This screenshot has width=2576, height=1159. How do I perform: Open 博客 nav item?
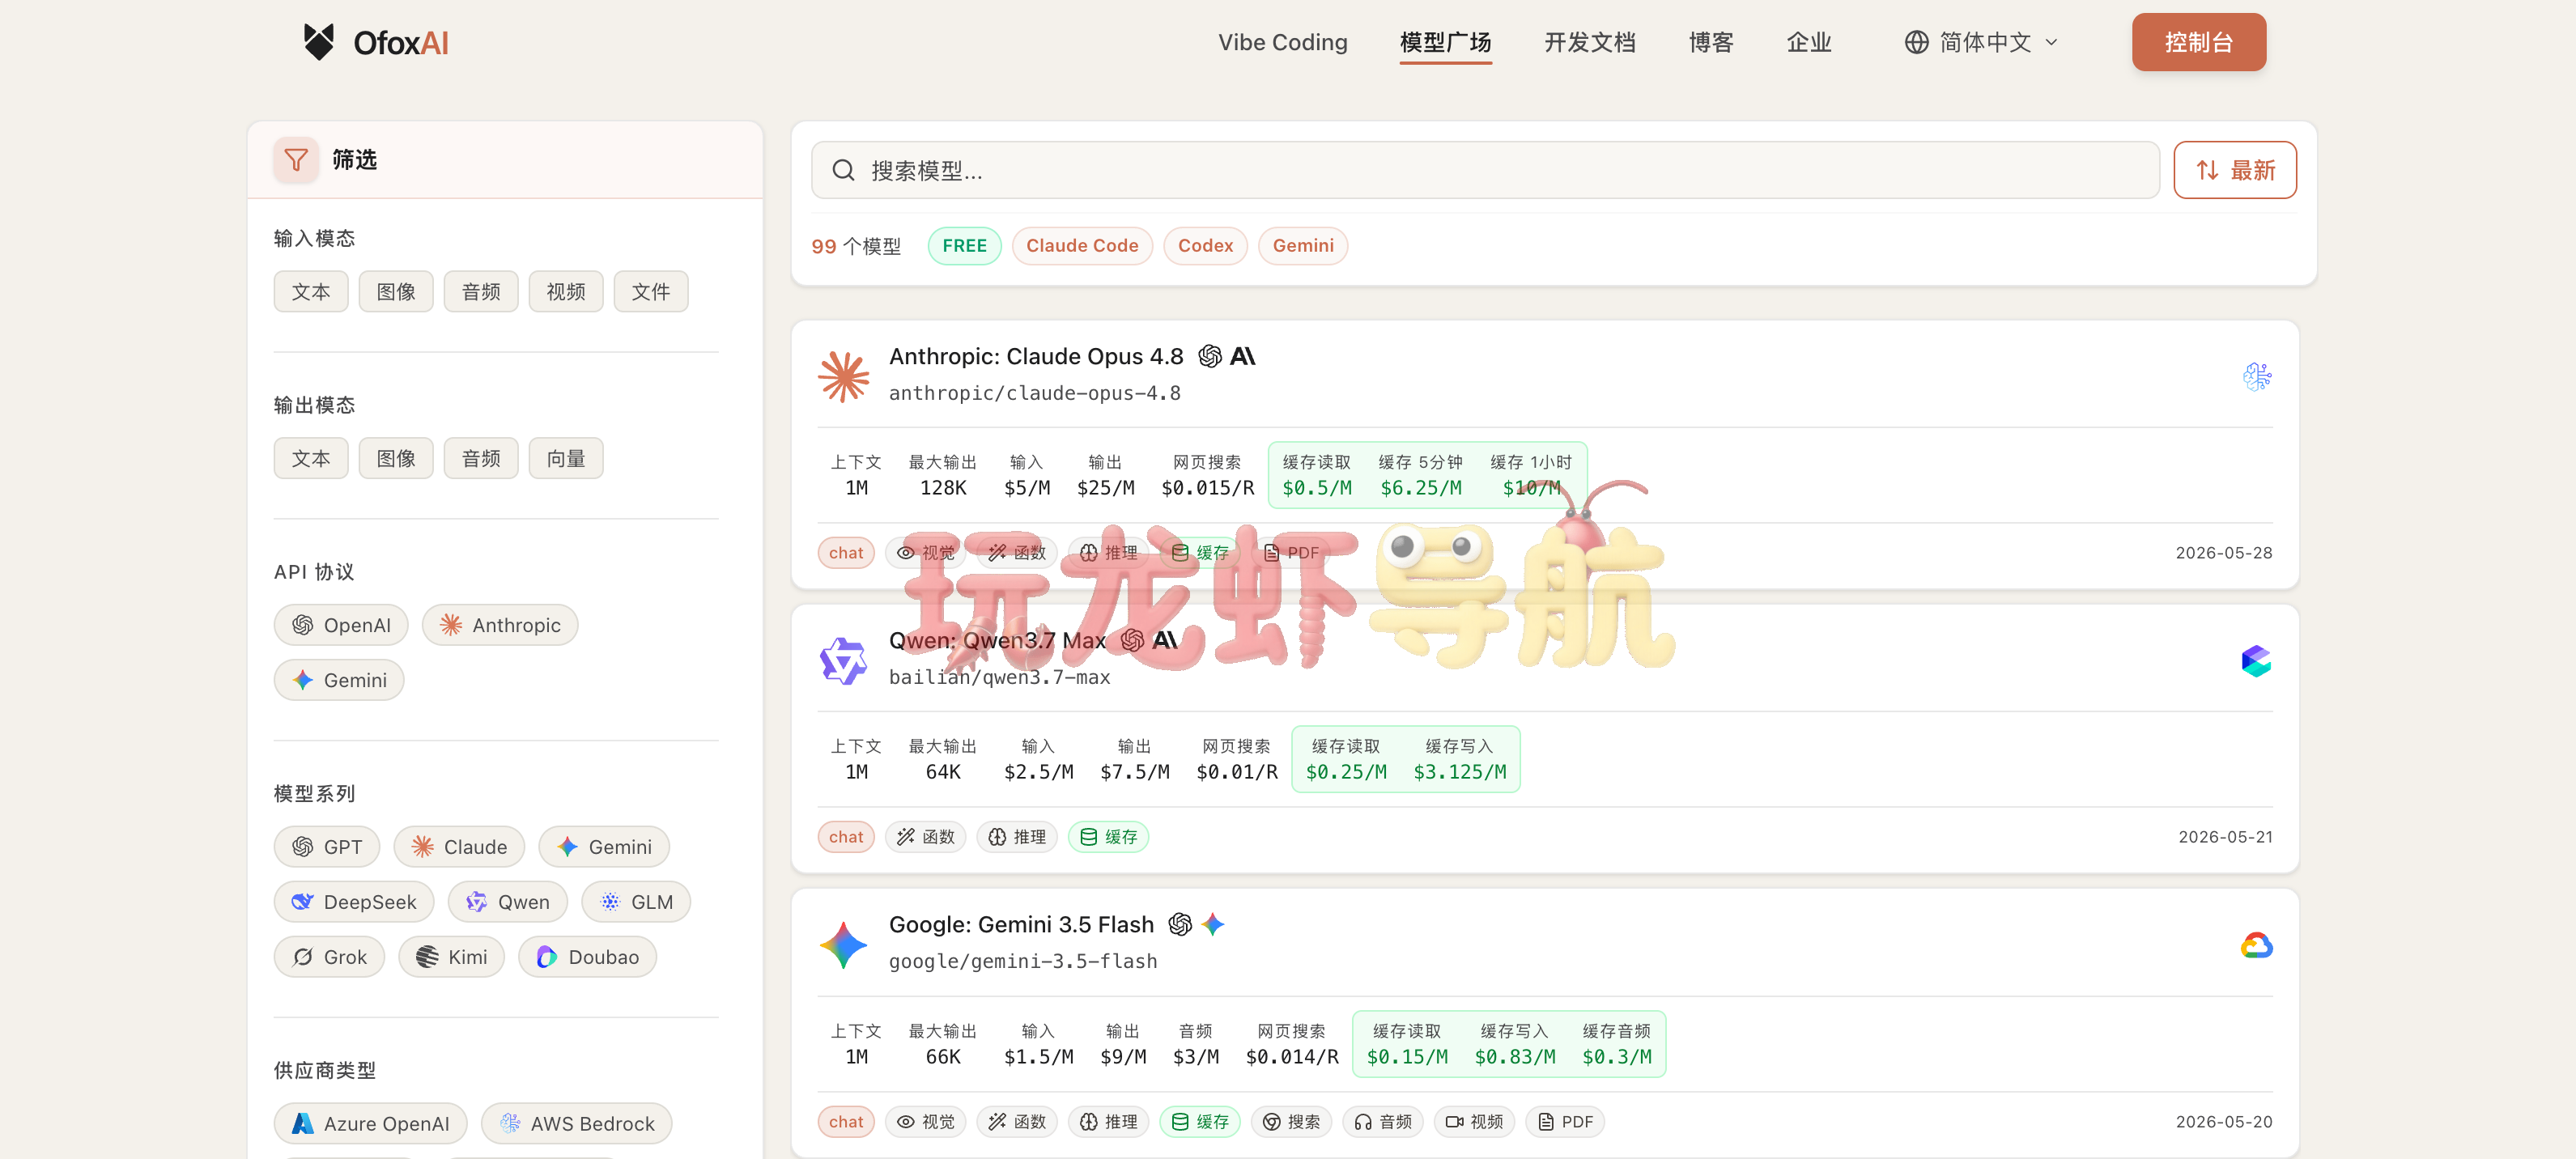point(1710,42)
